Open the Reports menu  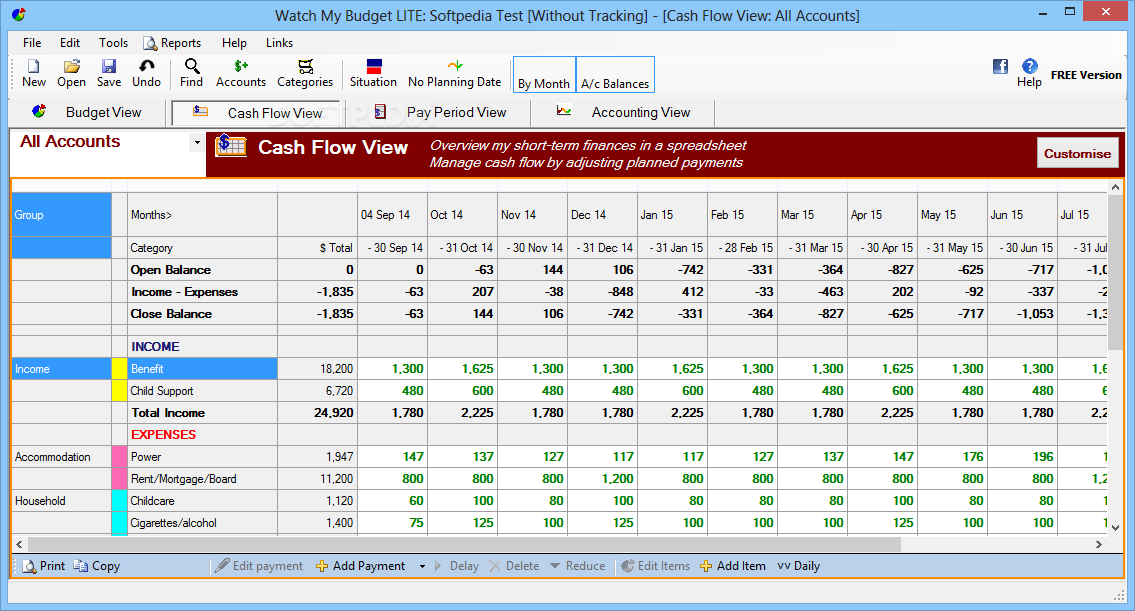[172, 43]
